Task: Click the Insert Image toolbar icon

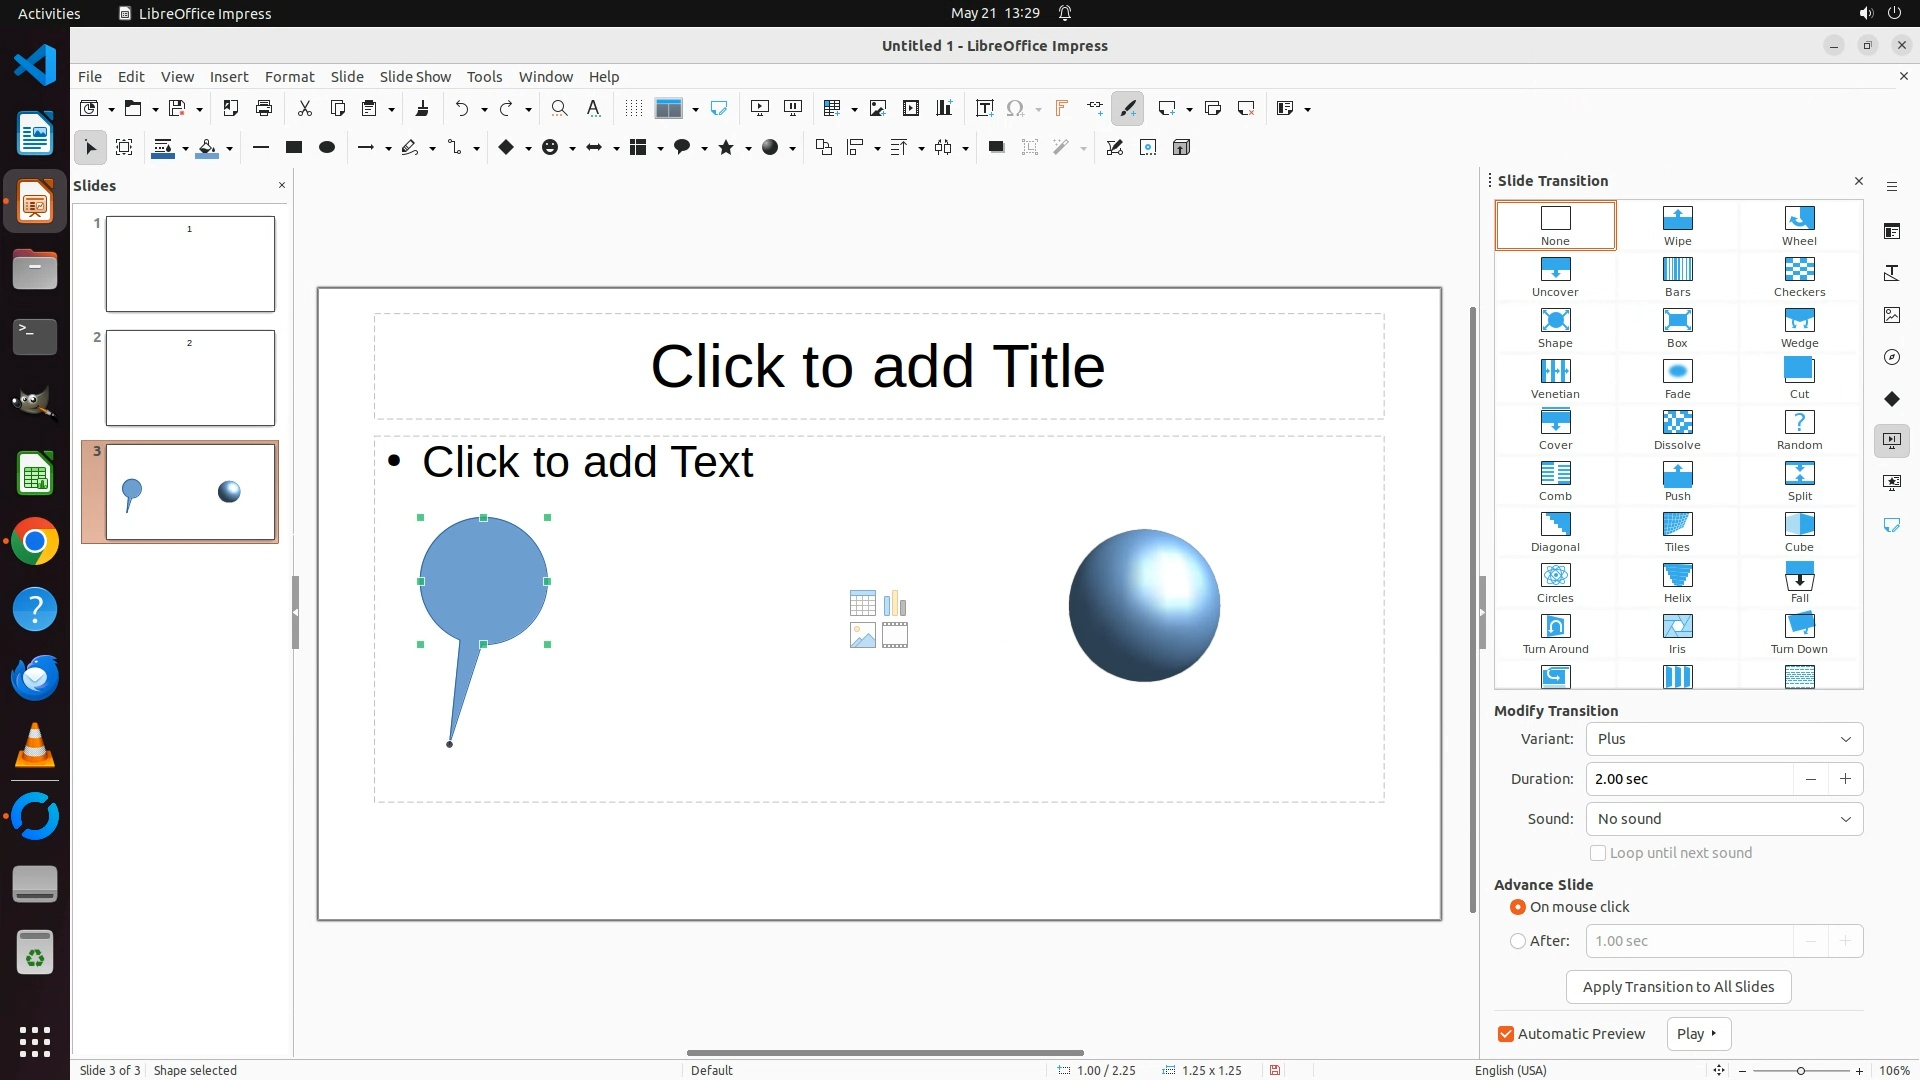Action: (877, 109)
